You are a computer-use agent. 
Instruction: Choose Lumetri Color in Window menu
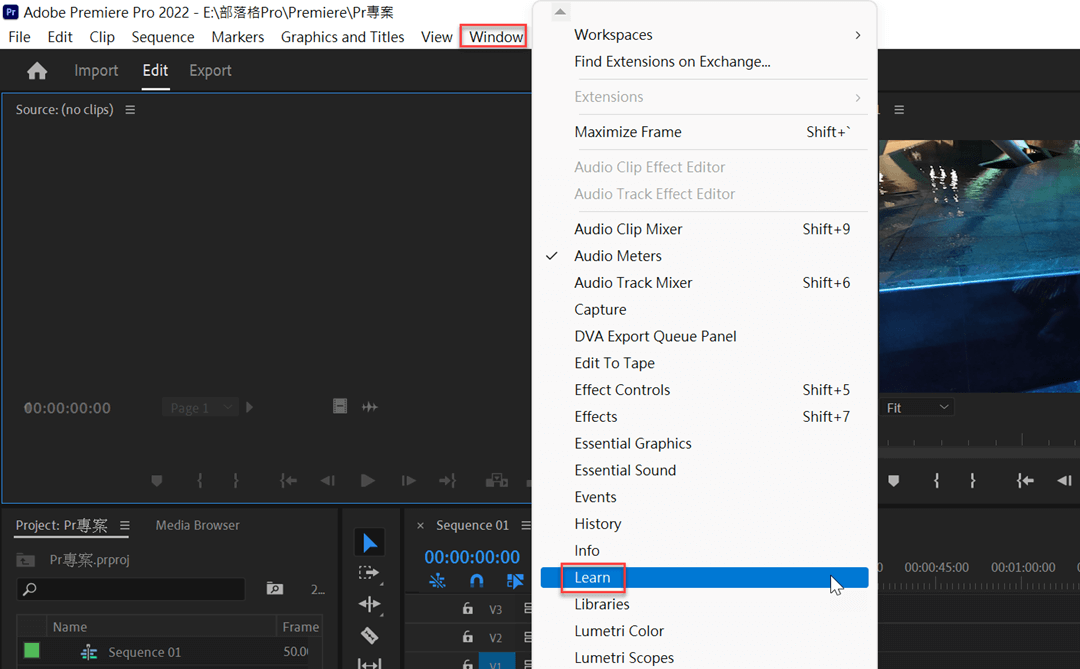(x=704, y=631)
